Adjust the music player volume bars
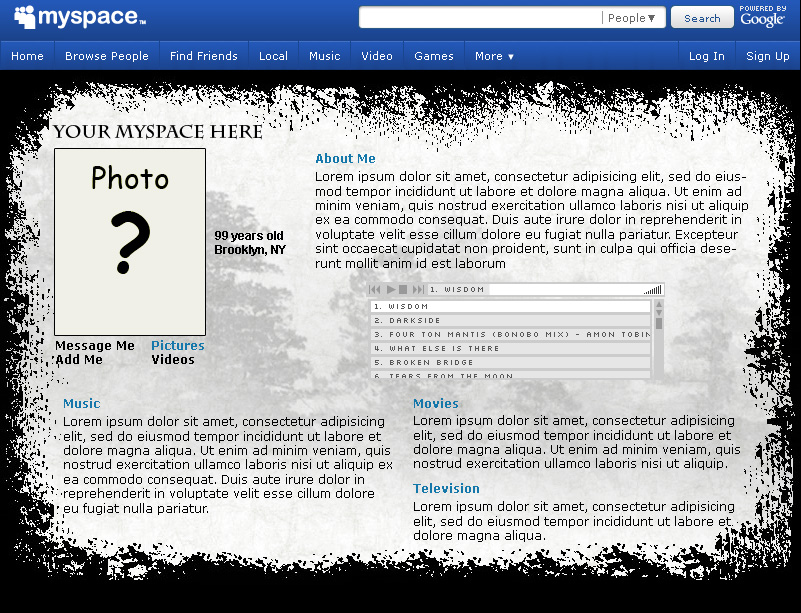This screenshot has height=613, width=801. coord(653,290)
